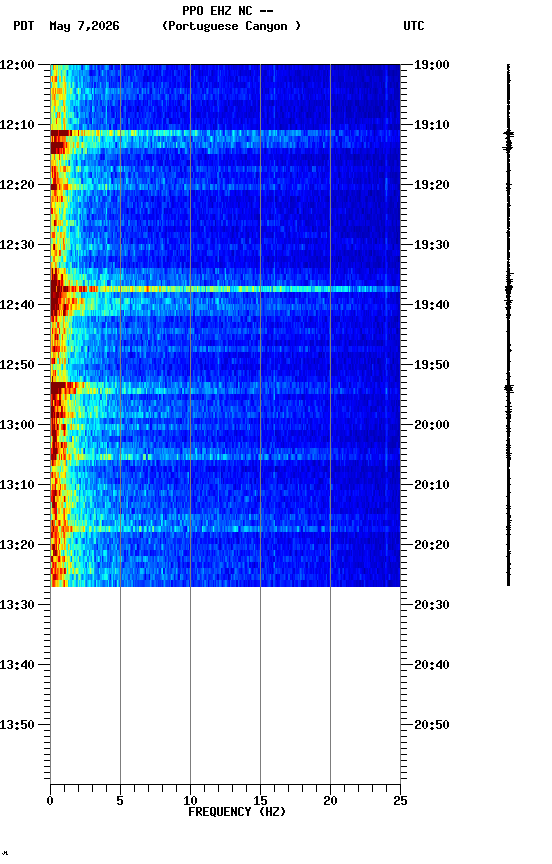
Task: Click the '20:10' UTC time label
Action: pos(432,485)
